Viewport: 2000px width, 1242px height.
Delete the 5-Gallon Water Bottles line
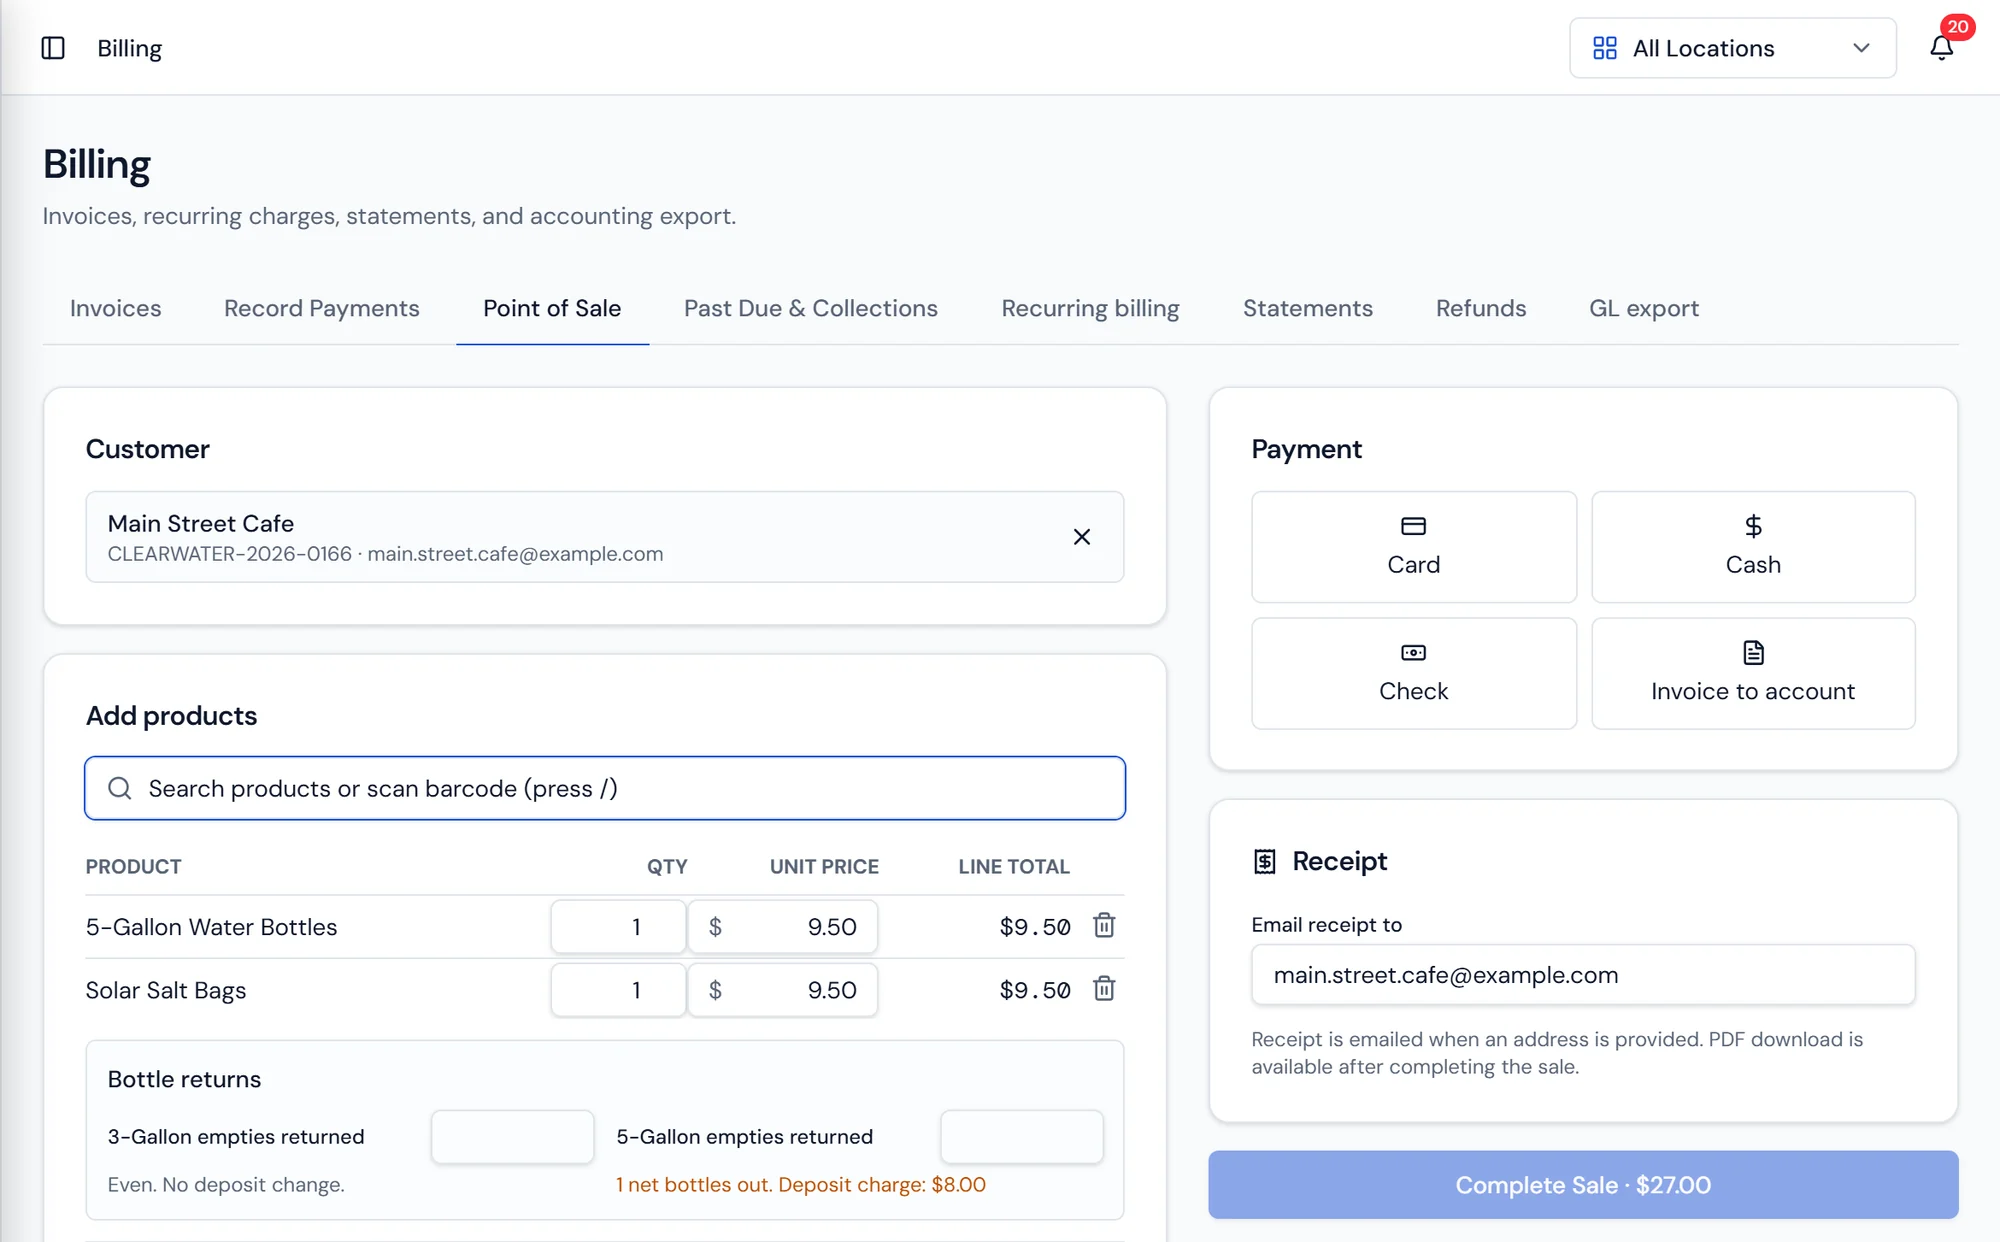tap(1104, 926)
